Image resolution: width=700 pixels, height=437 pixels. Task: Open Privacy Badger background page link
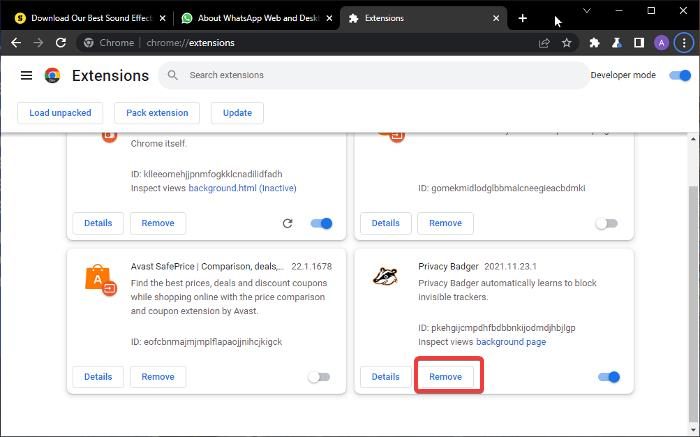tap(510, 342)
